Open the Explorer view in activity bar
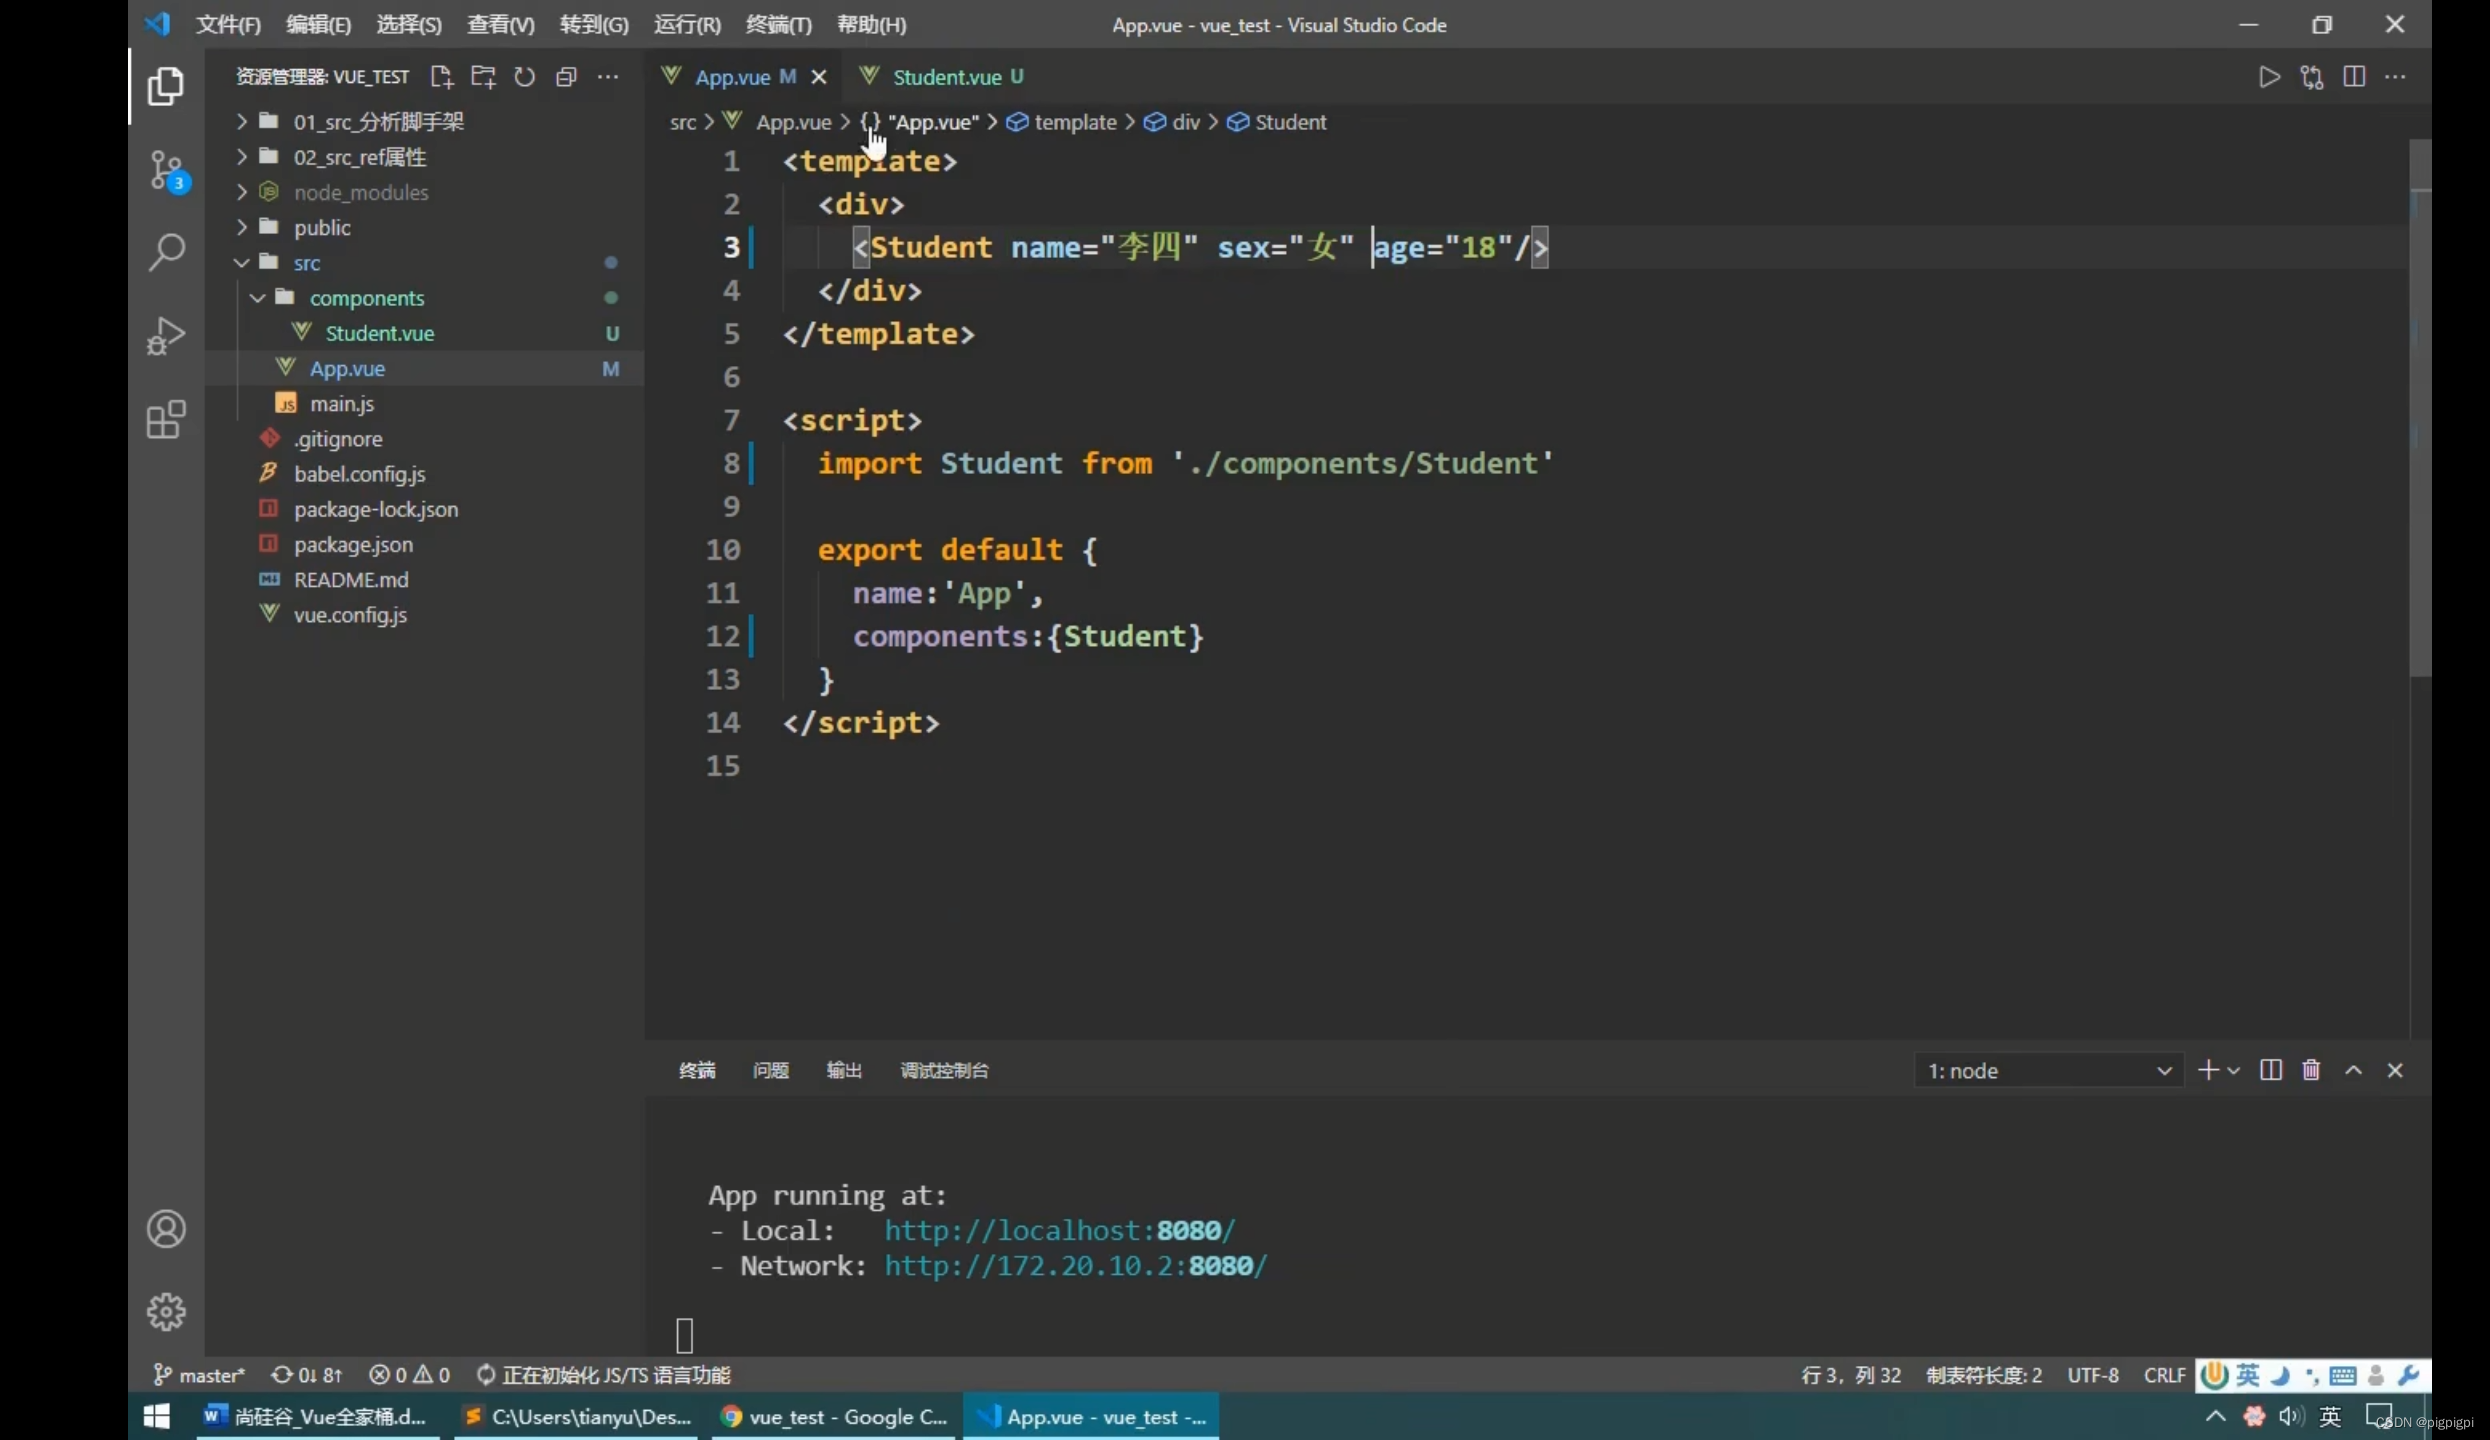 (x=166, y=86)
